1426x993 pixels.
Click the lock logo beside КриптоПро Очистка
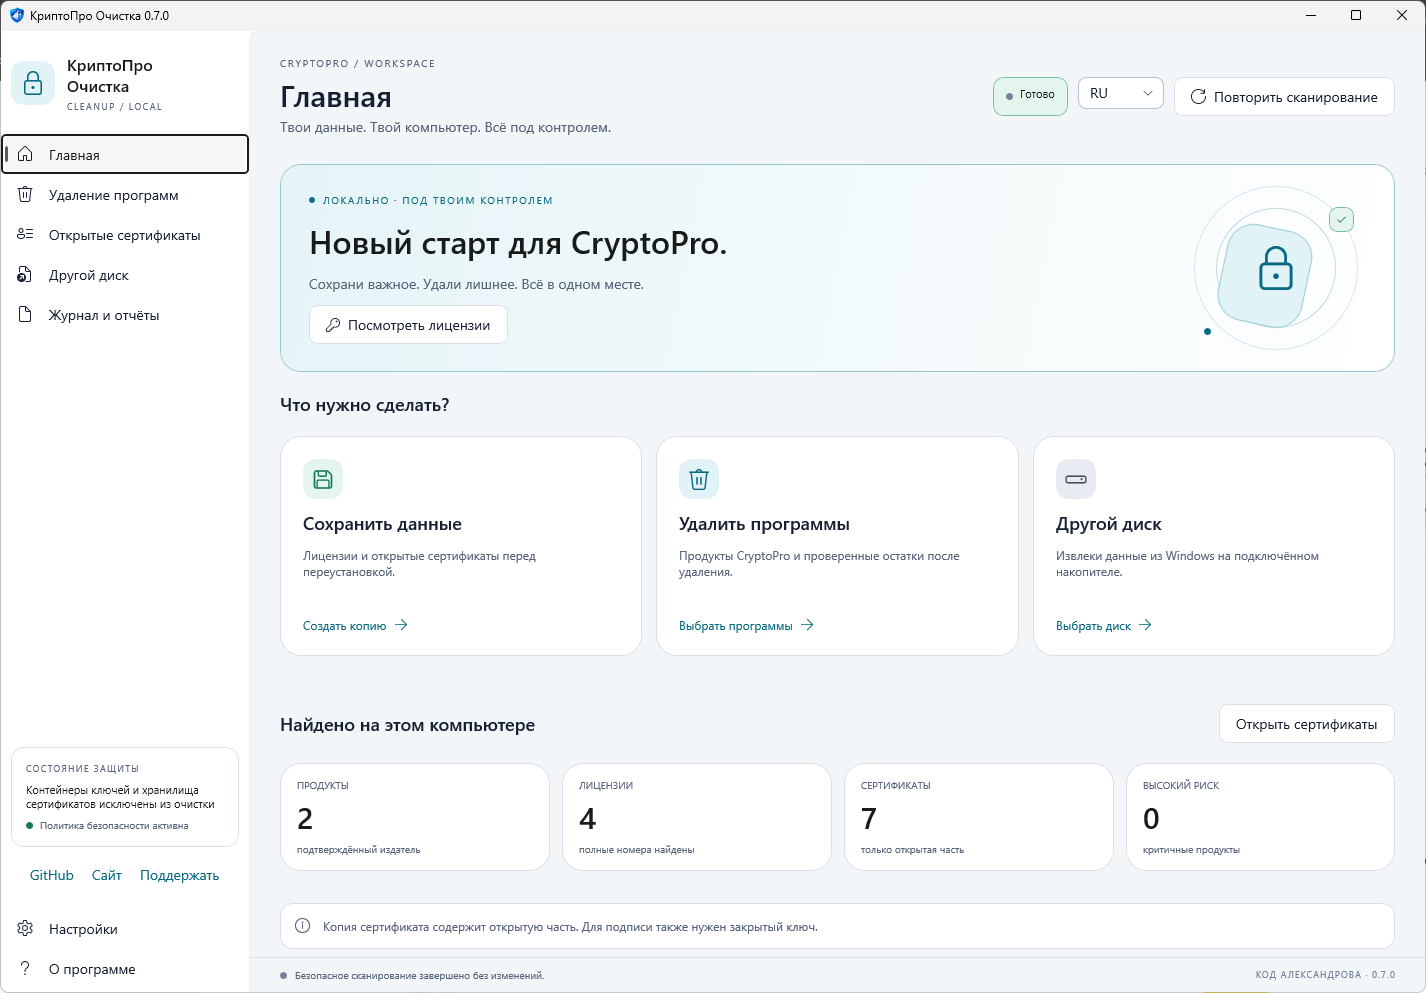click(33, 82)
